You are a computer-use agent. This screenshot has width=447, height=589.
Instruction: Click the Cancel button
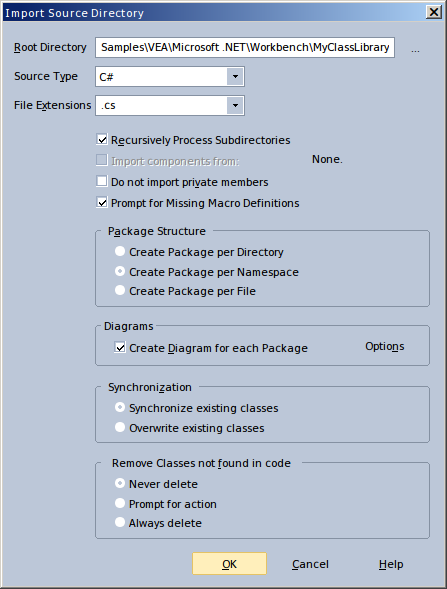[x=310, y=564]
